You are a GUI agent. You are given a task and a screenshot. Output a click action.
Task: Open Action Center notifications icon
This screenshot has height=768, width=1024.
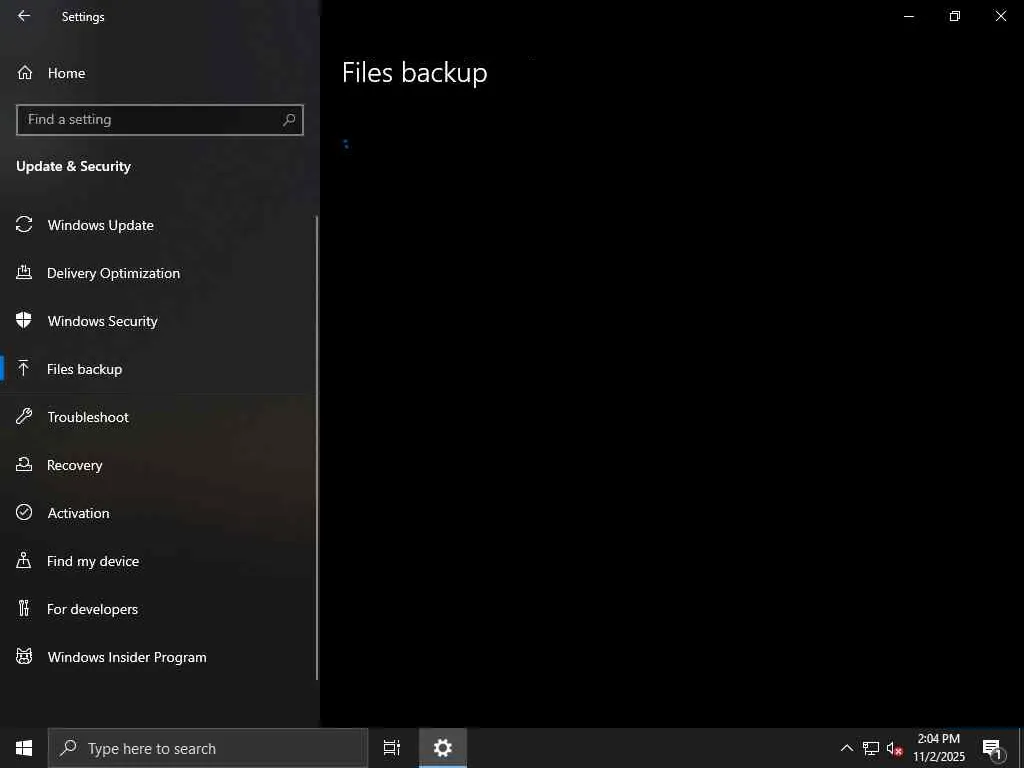point(993,748)
